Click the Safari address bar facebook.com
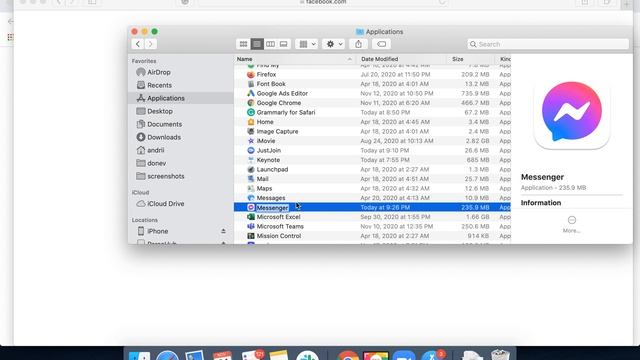The image size is (640, 360). tap(322, 2)
